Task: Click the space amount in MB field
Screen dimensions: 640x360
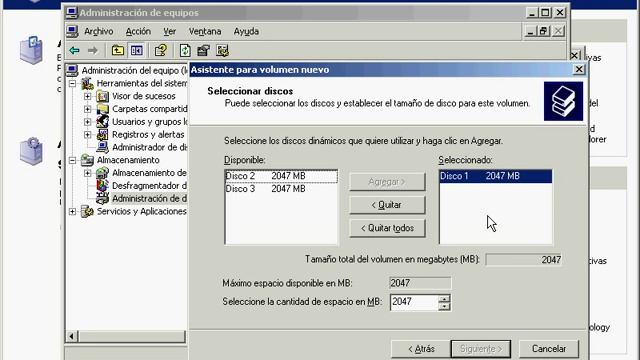Action: click(414, 302)
